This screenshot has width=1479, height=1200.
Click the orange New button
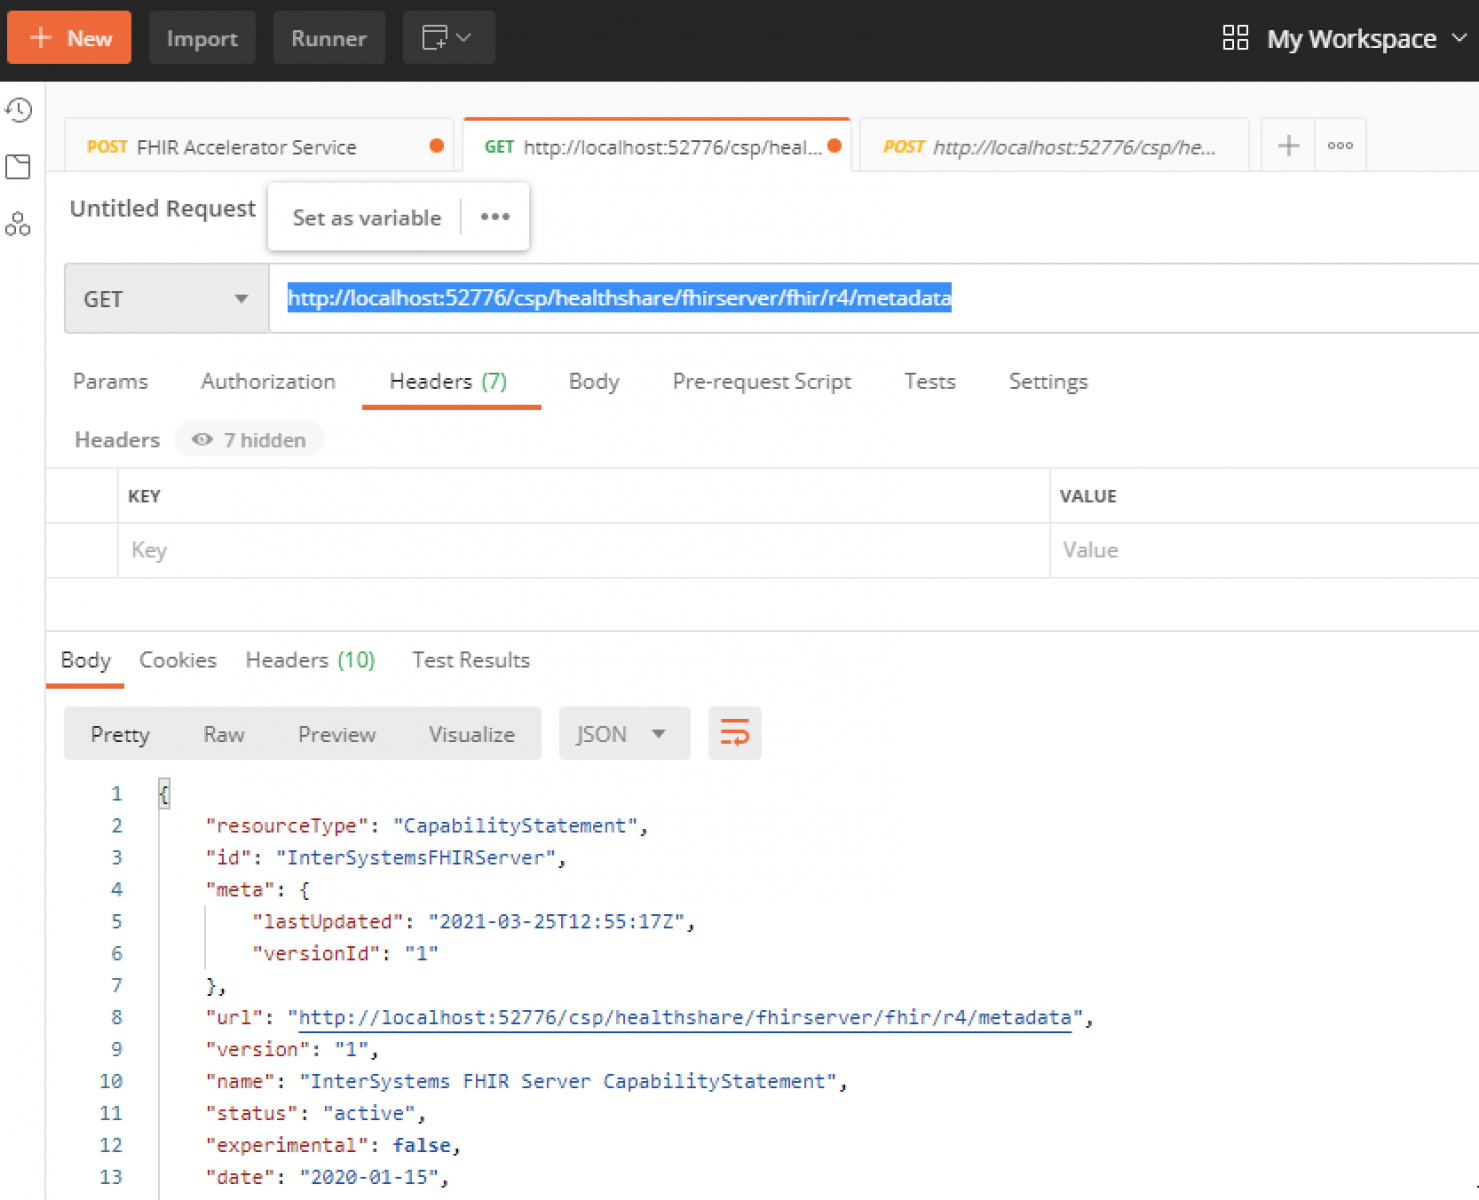(x=69, y=38)
